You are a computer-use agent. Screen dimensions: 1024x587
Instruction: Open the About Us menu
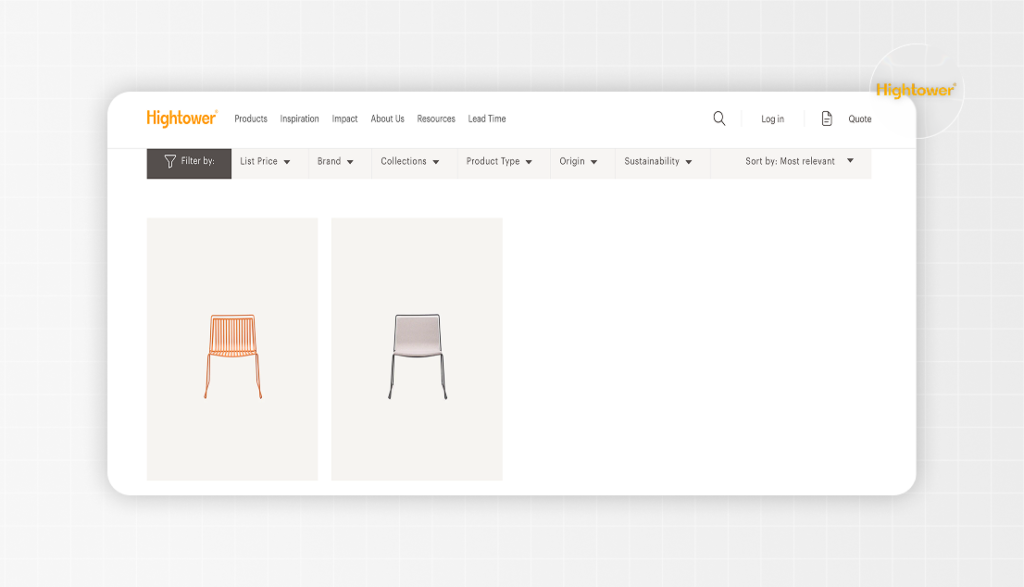coord(387,119)
